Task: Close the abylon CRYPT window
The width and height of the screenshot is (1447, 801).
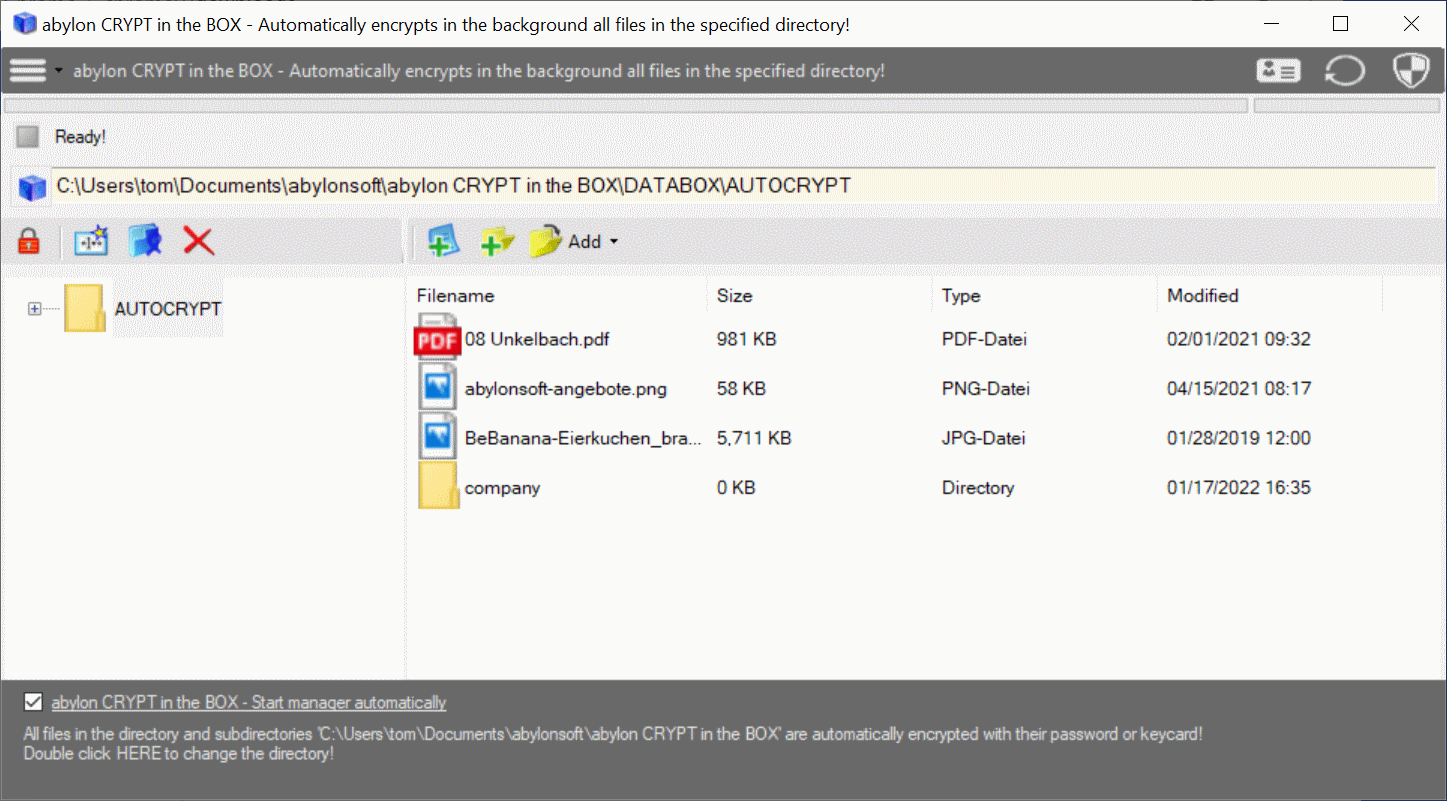Action: (x=1411, y=24)
